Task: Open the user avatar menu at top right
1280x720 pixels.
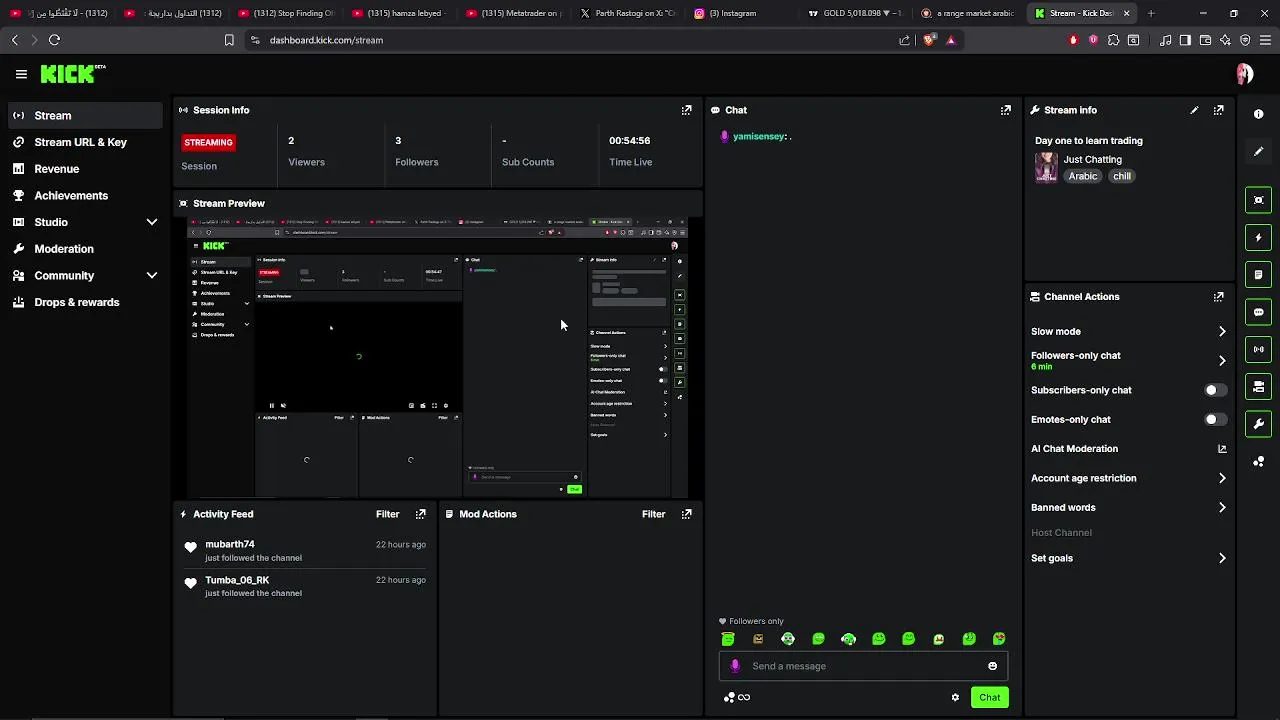Action: (1245, 74)
